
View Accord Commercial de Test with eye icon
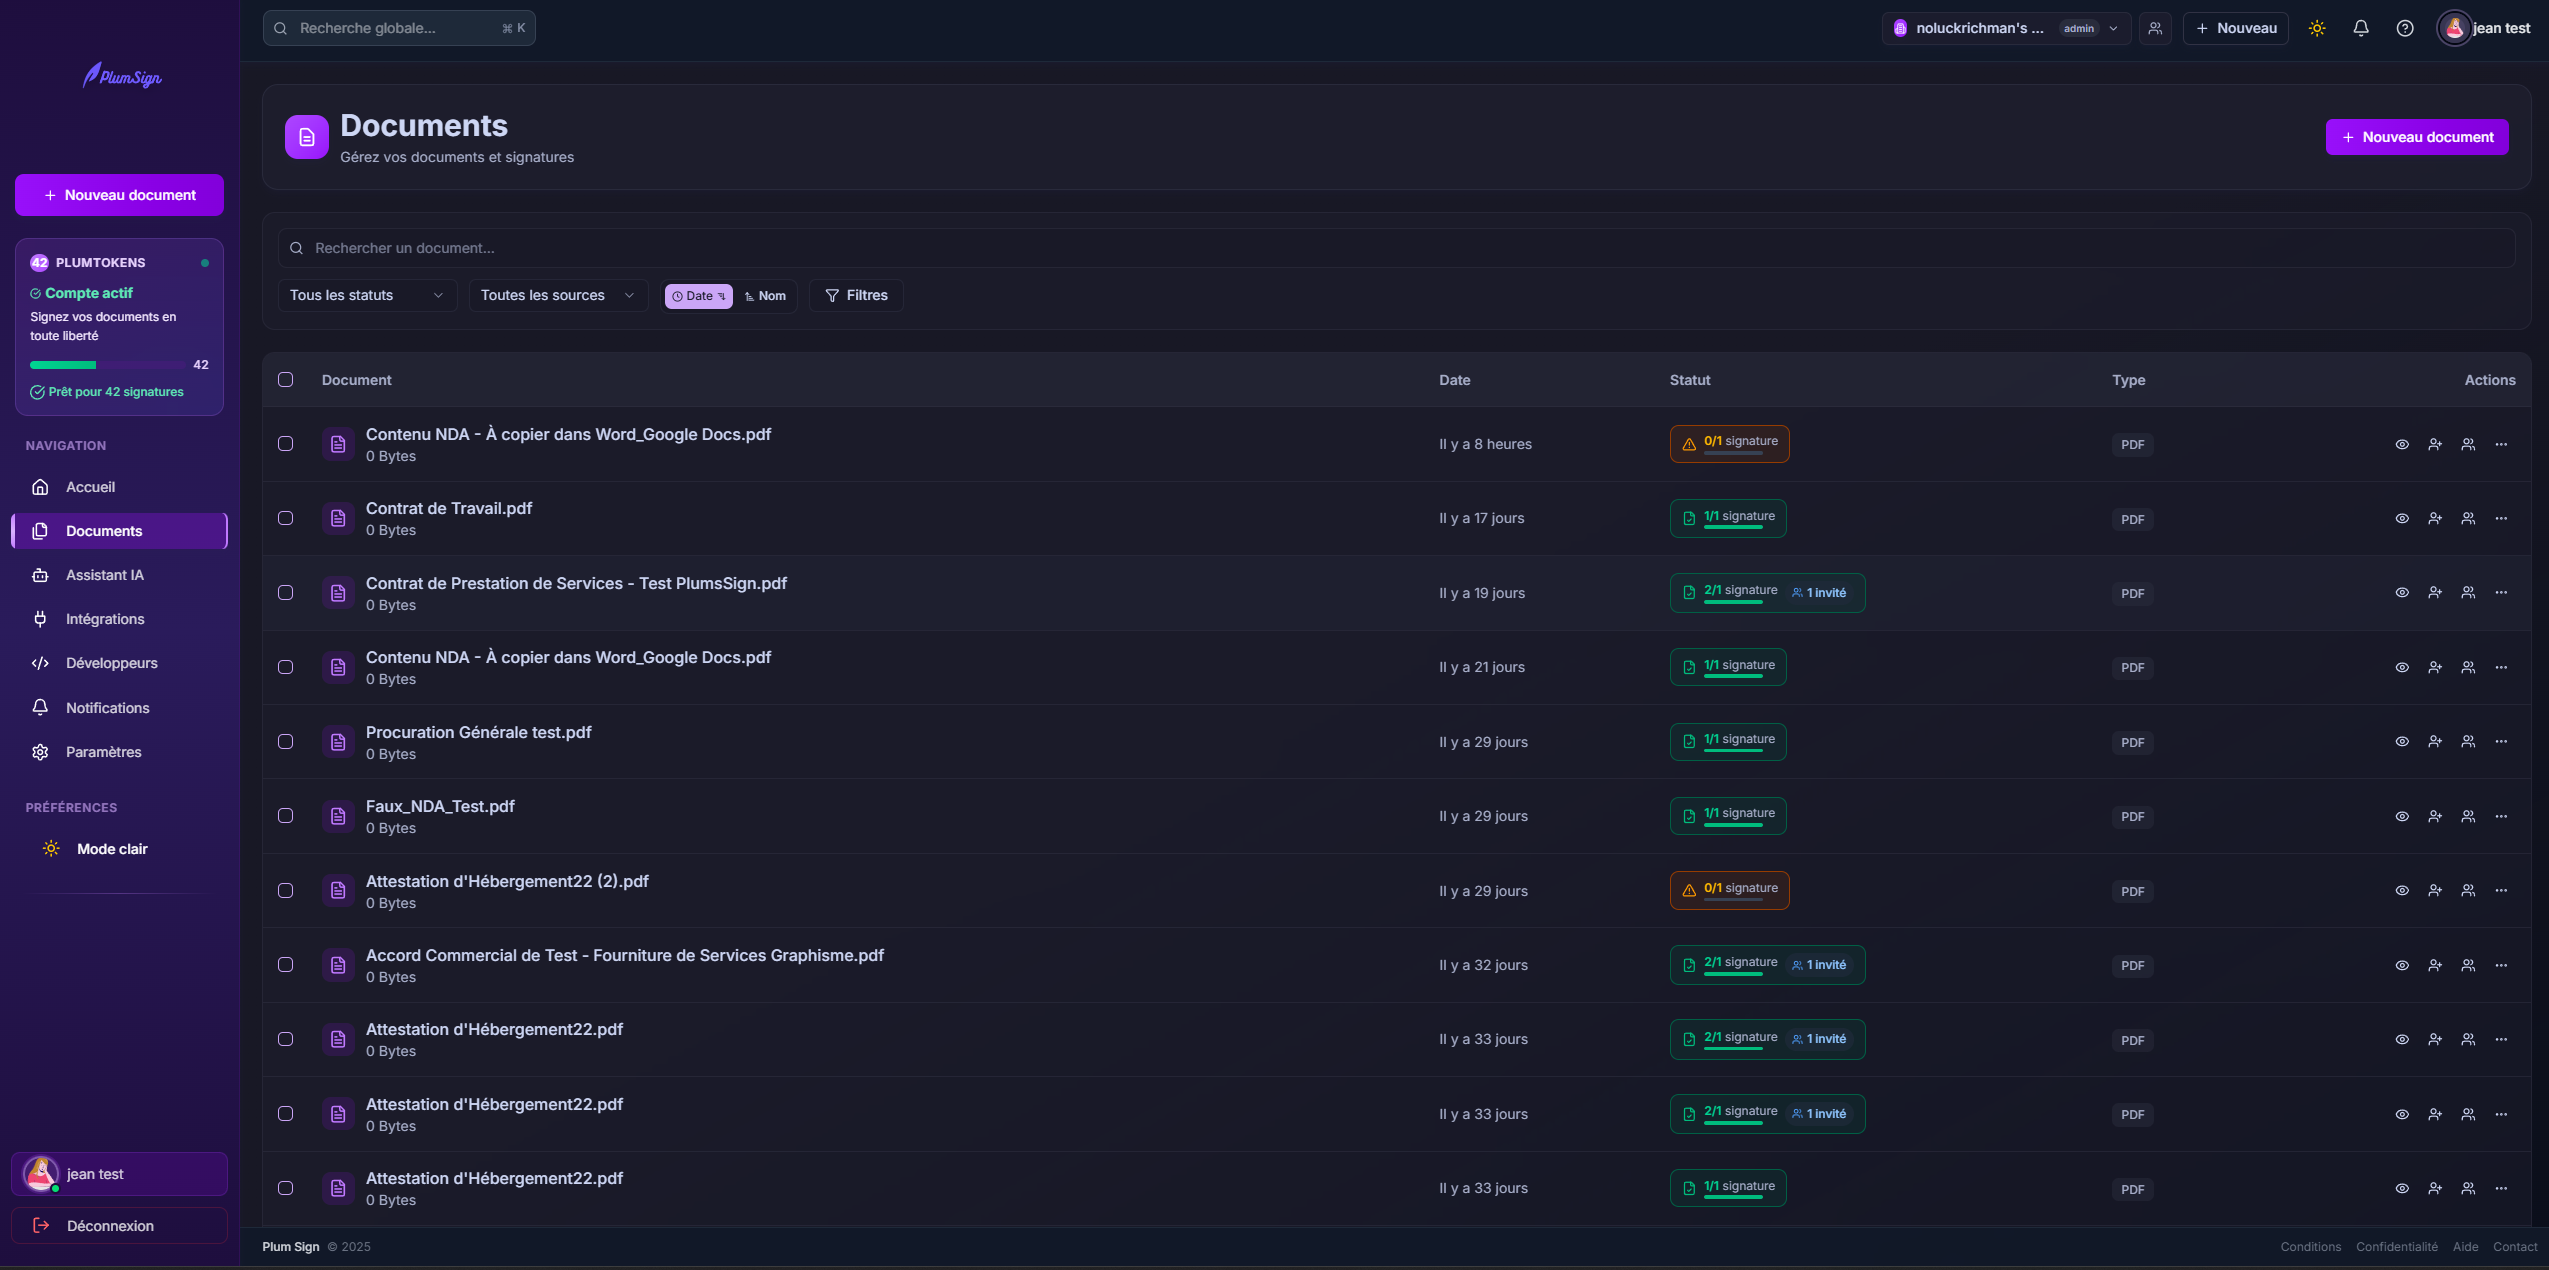pos(2402,965)
